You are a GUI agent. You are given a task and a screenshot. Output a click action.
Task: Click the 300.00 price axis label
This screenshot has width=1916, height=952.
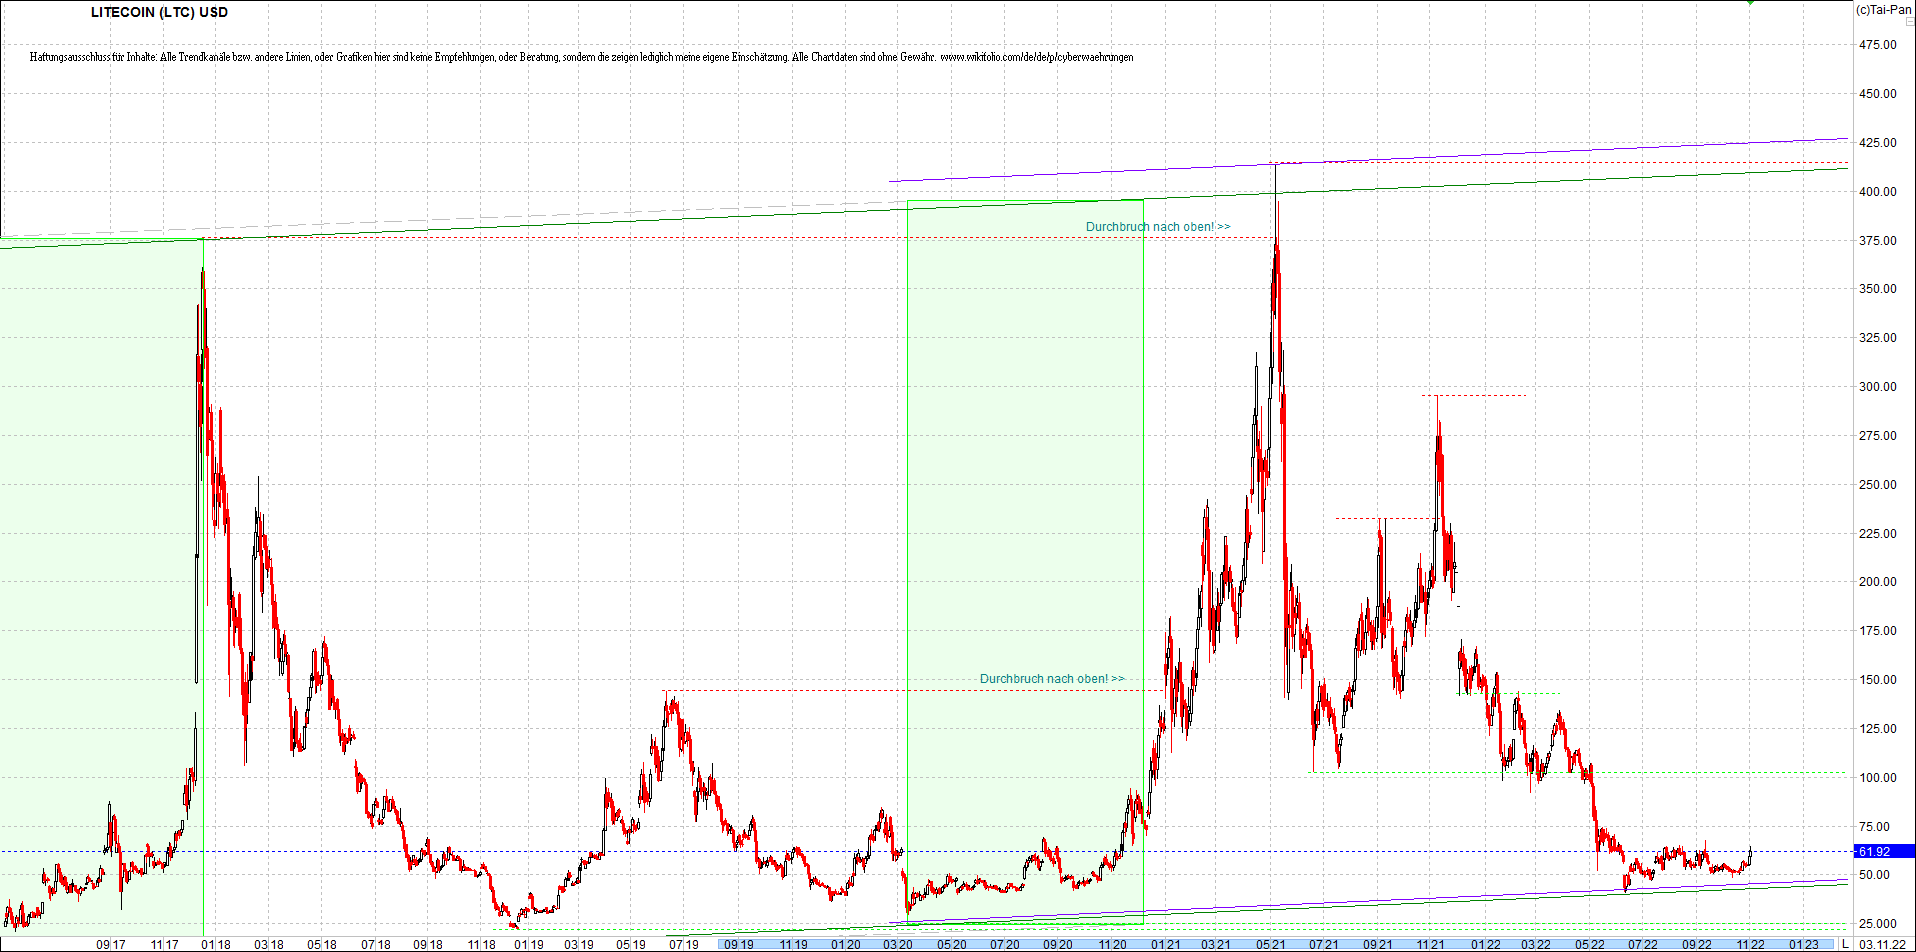coord(1878,387)
